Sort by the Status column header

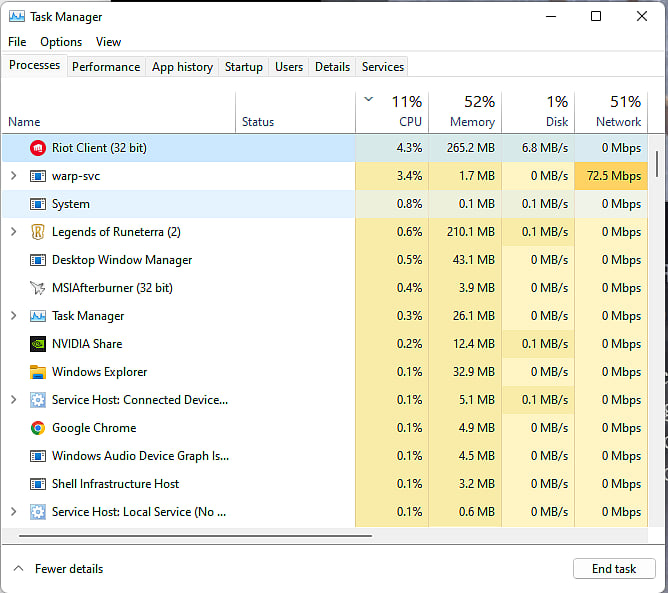[295, 112]
